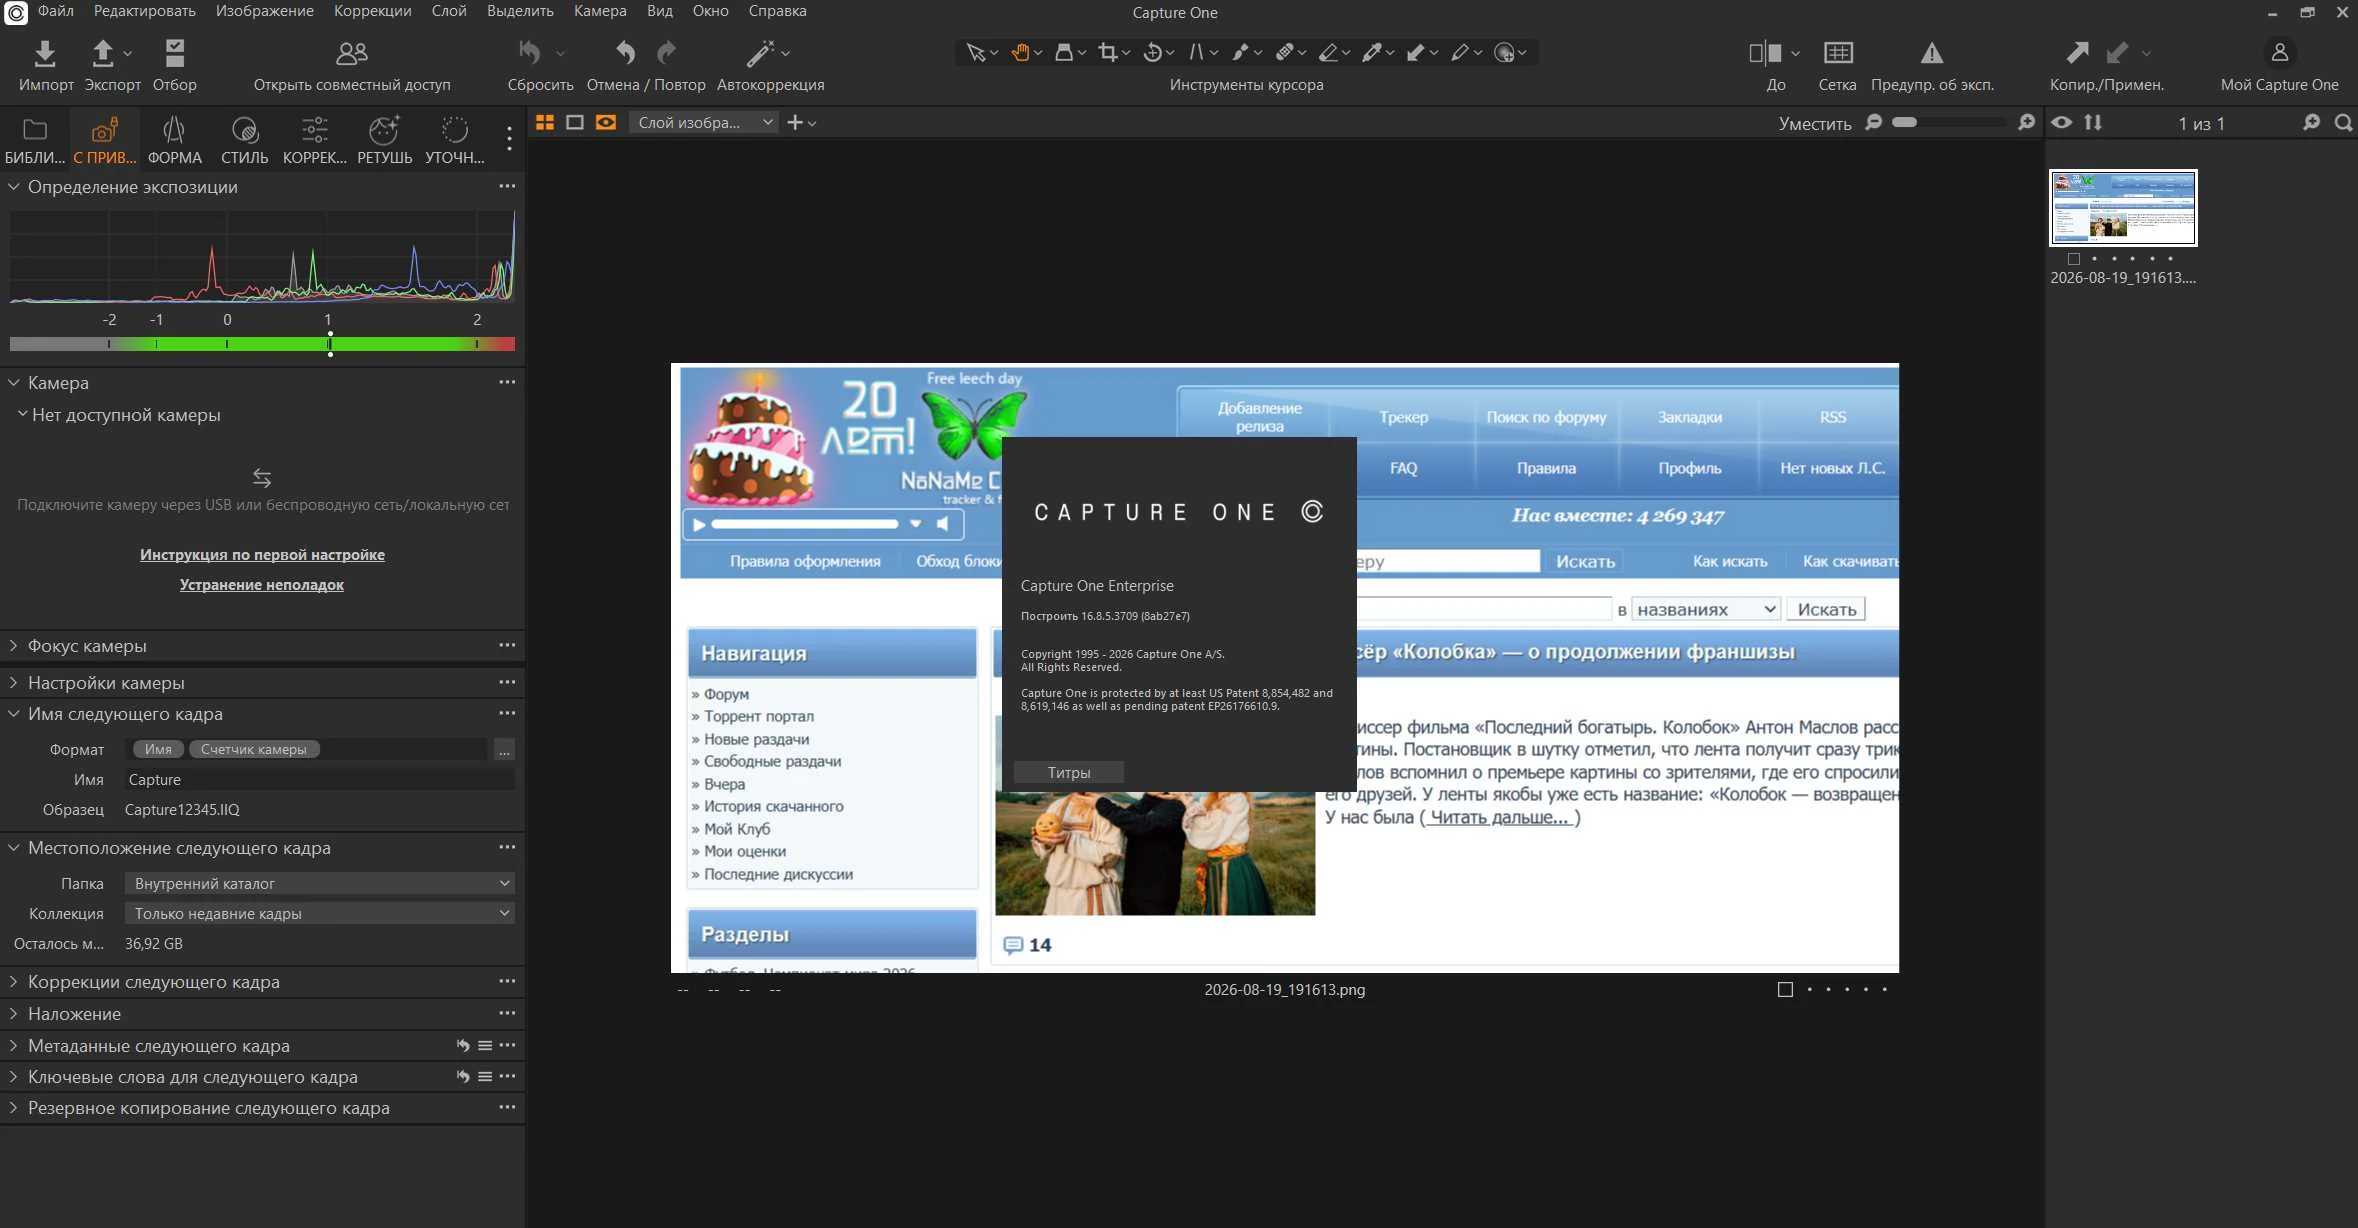
Task: Select the pointer cursor tool
Action: click(975, 52)
